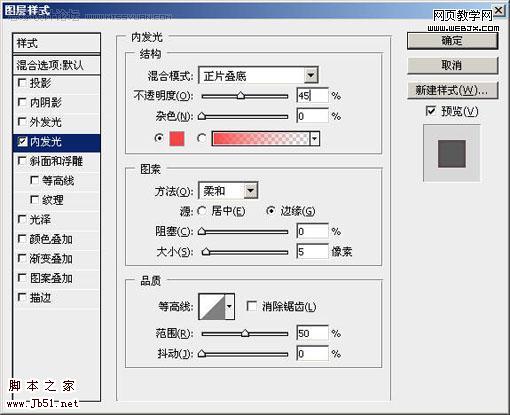Click the 大小 size field showing 5
The width and height of the screenshot is (510, 415).
point(312,251)
